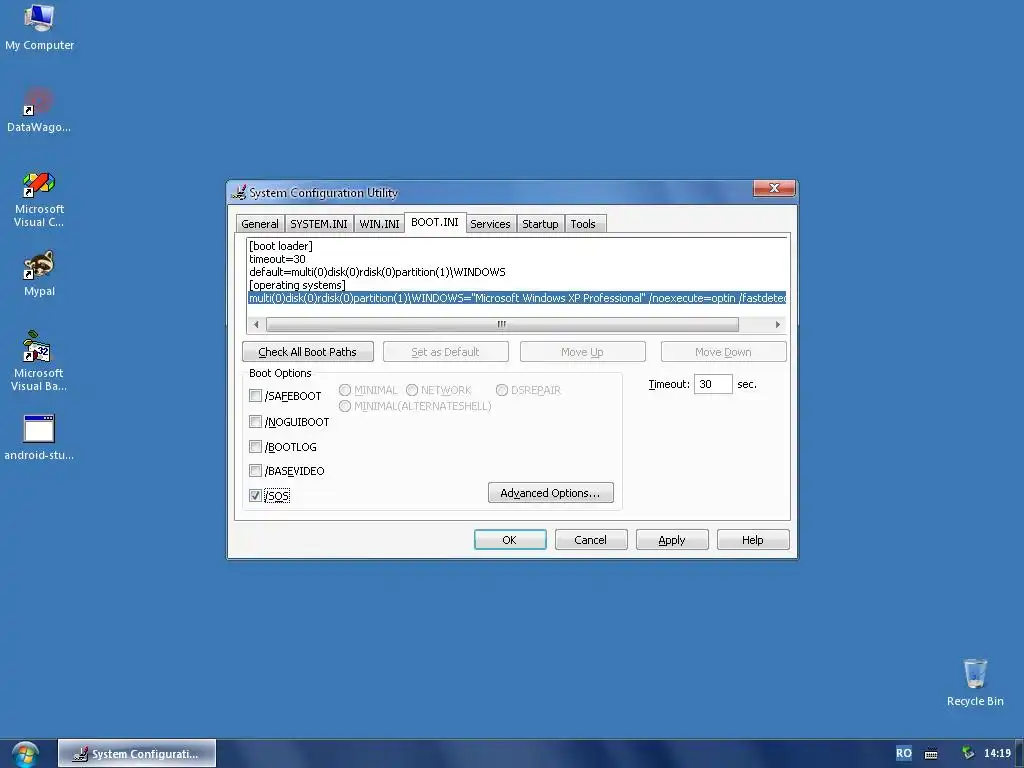Image resolution: width=1024 pixels, height=768 pixels.
Task: Close the System Configuration Utility window
Action: pyautogui.click(x=774, y=188)
